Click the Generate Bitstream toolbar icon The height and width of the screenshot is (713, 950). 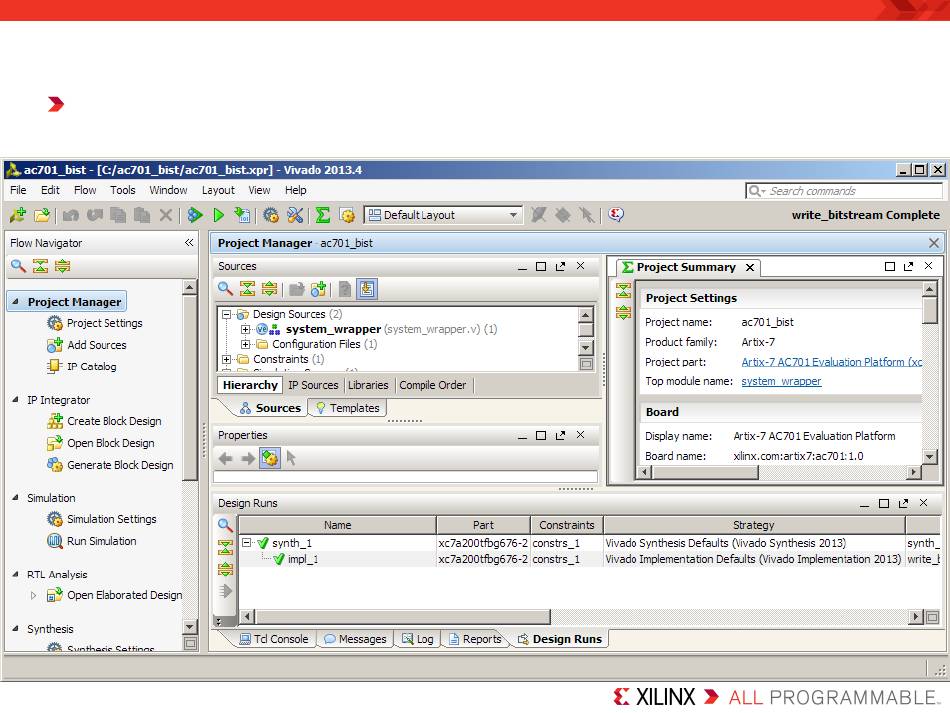point(242,214)
